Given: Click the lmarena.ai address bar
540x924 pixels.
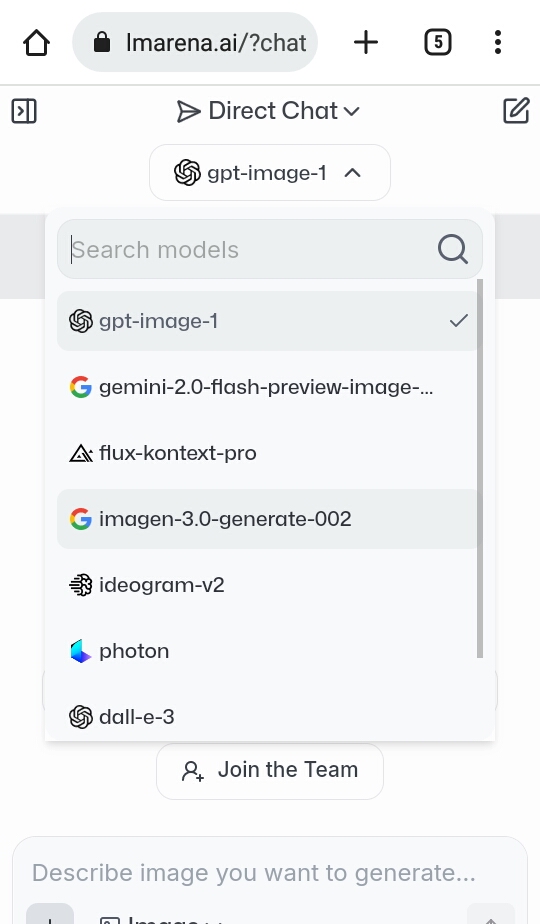Looking at the screenshot, I should [195, 42].
